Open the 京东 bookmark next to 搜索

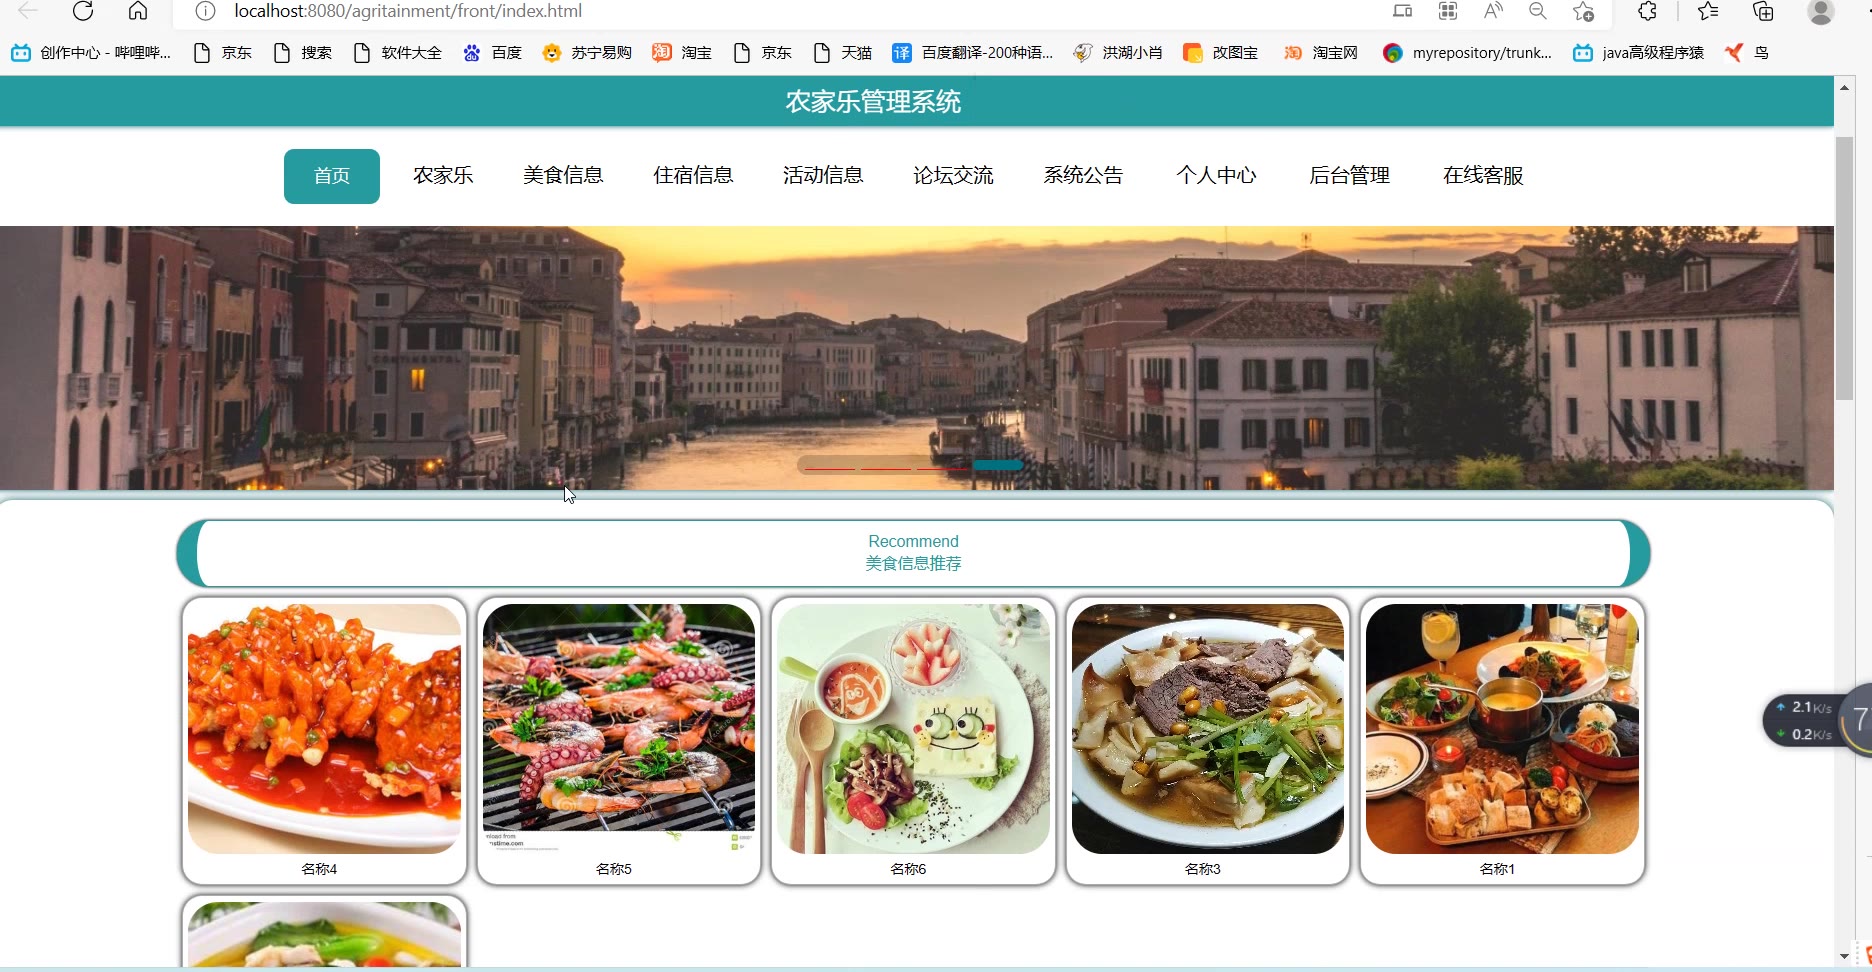(x=222, y=53)
